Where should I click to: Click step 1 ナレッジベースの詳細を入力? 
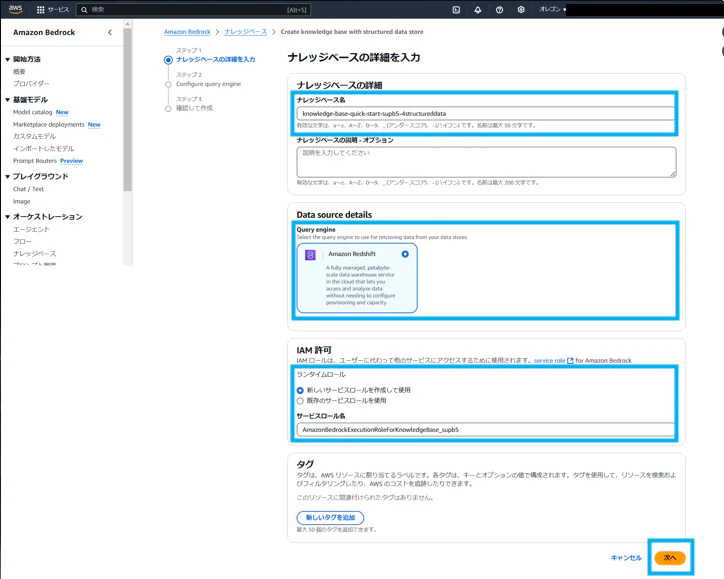[216, 60]
